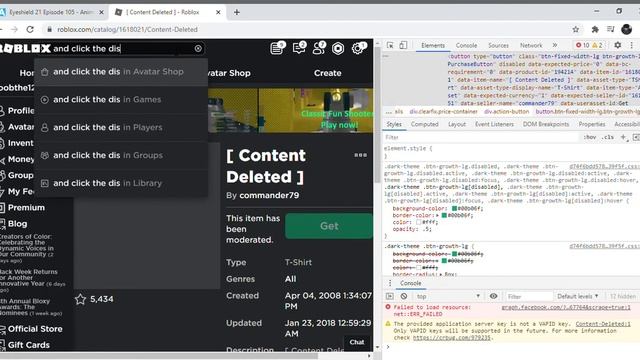Open Chrome media control icon
The image size is (640, 360).
[x=611, y=29]
